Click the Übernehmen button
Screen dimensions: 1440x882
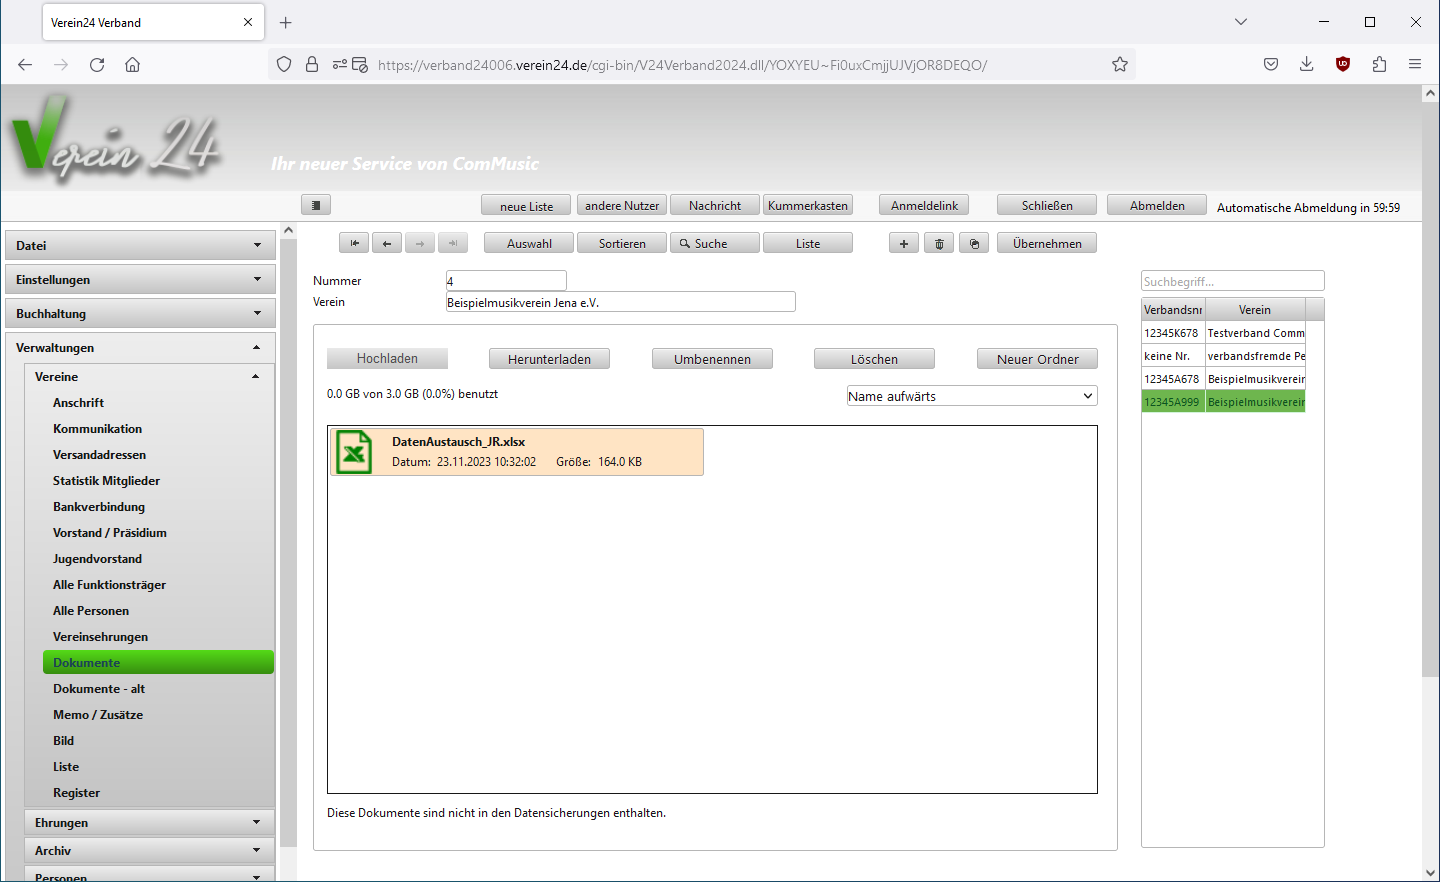point(1047,243)
